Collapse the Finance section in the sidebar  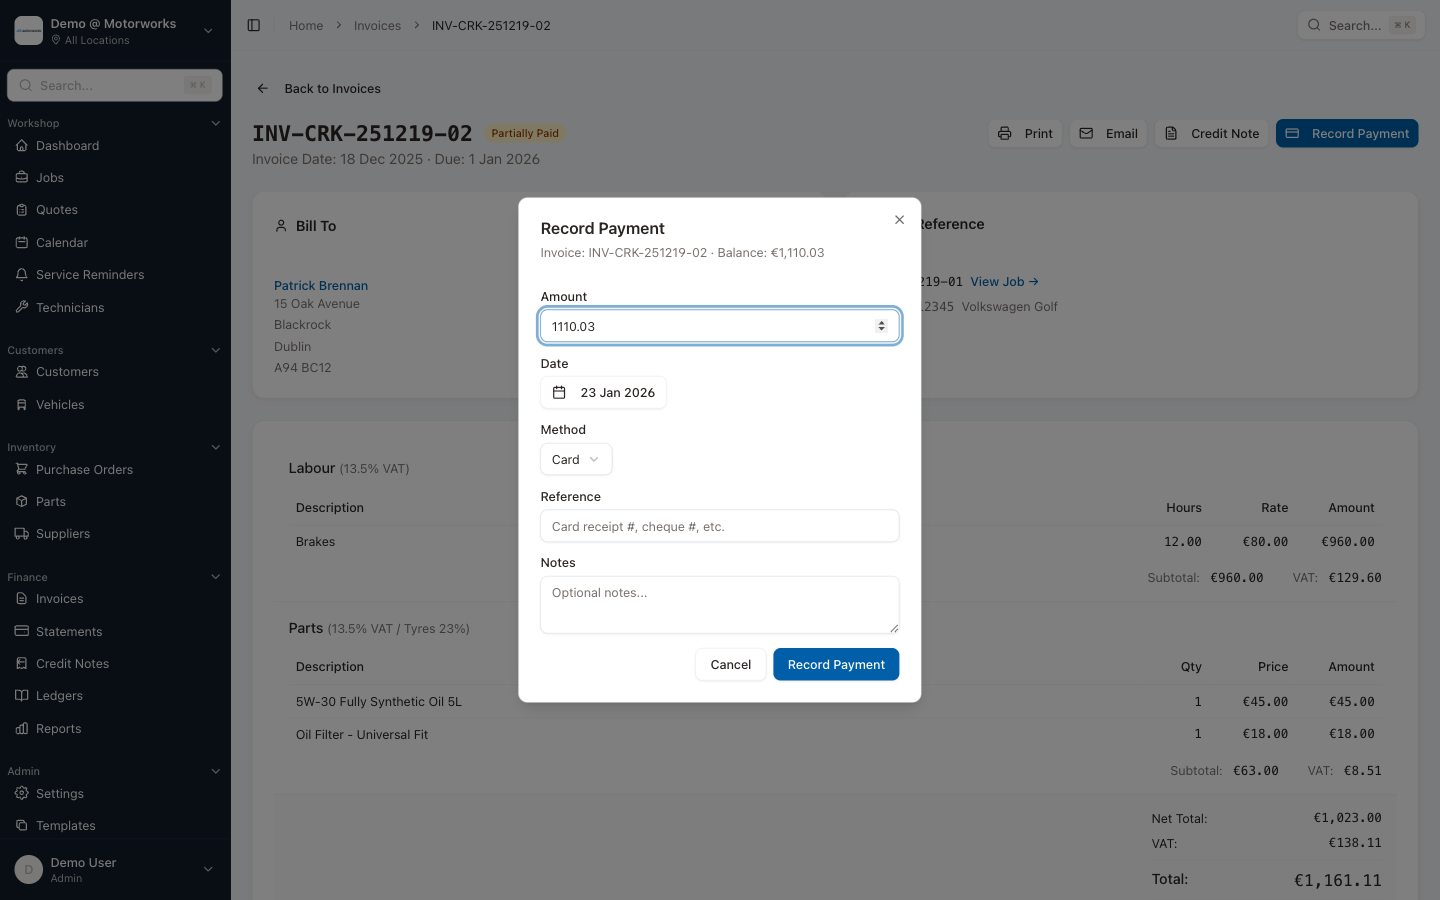pos(215,576)
